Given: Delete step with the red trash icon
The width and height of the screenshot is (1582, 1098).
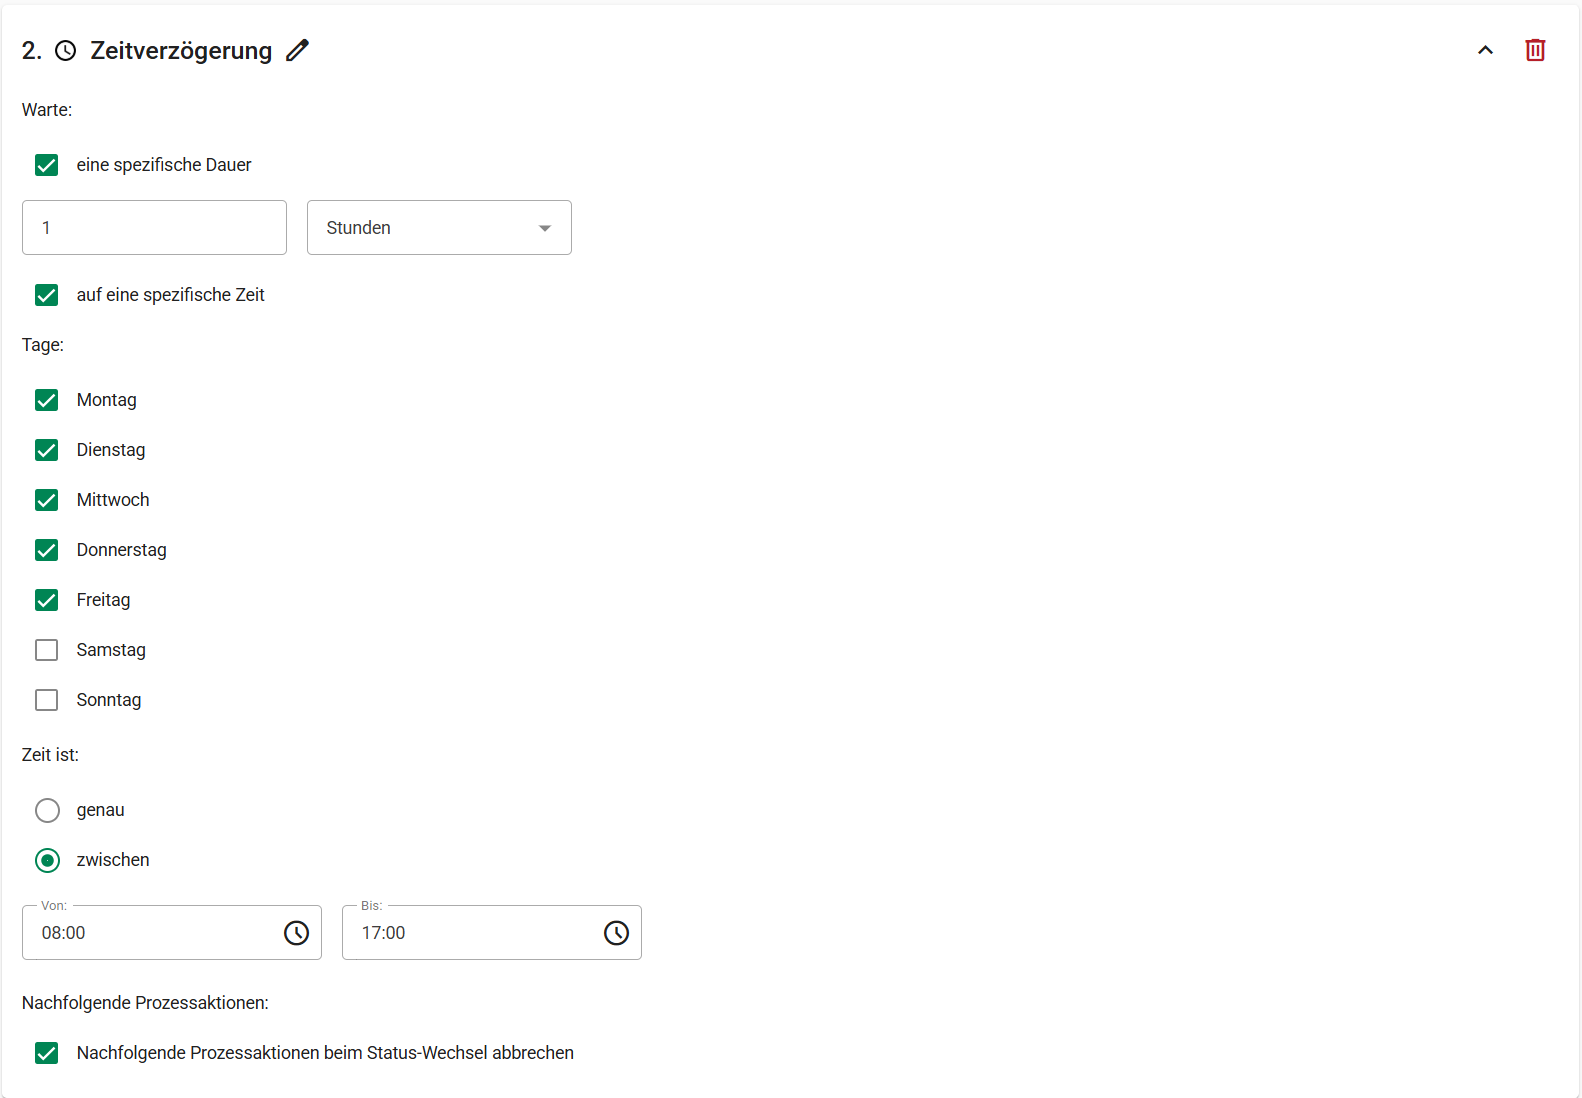Looking at the screenshot, I should [1535, 50].
